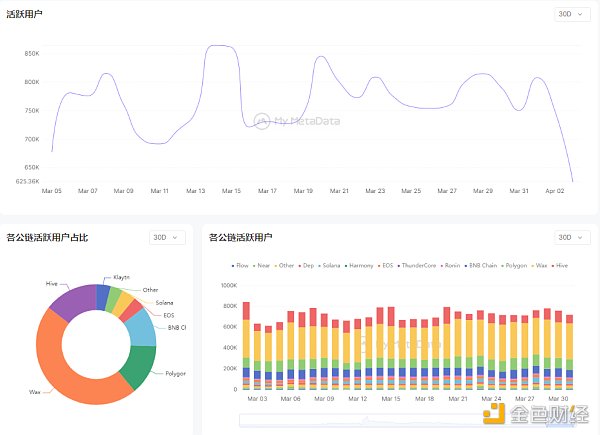Screen dimensions: 600x435
Task: Open the 30D dropdown for 活跃用户 chart
Action: [x=572, y=14]
